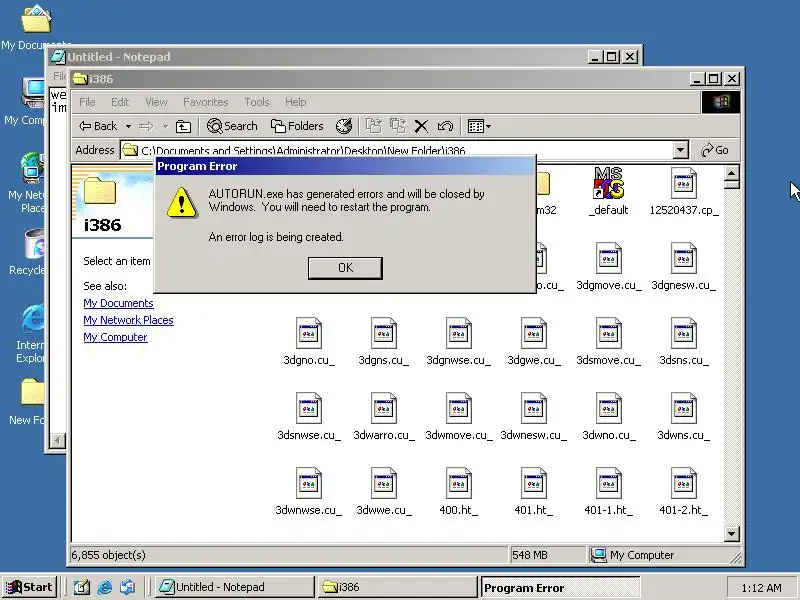This screenshot has height=600, width=800.
Task: Click the Go button next to Address
Action: point(715,150)
